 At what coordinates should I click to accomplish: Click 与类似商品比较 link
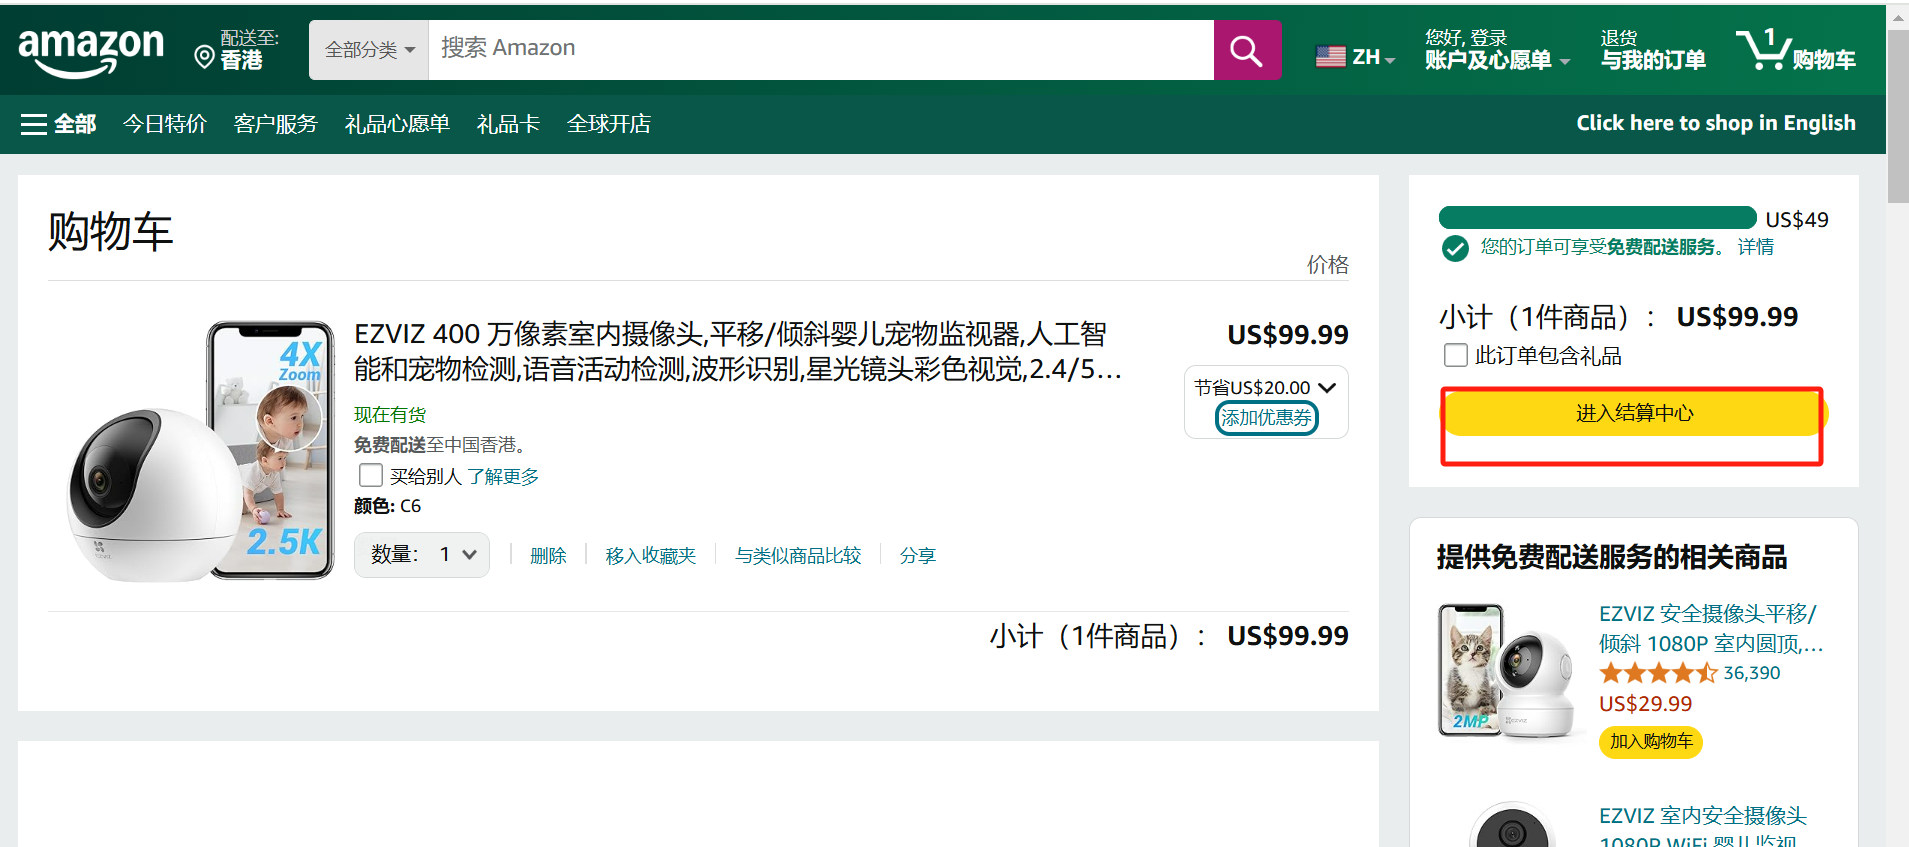[x=798, y=556]
